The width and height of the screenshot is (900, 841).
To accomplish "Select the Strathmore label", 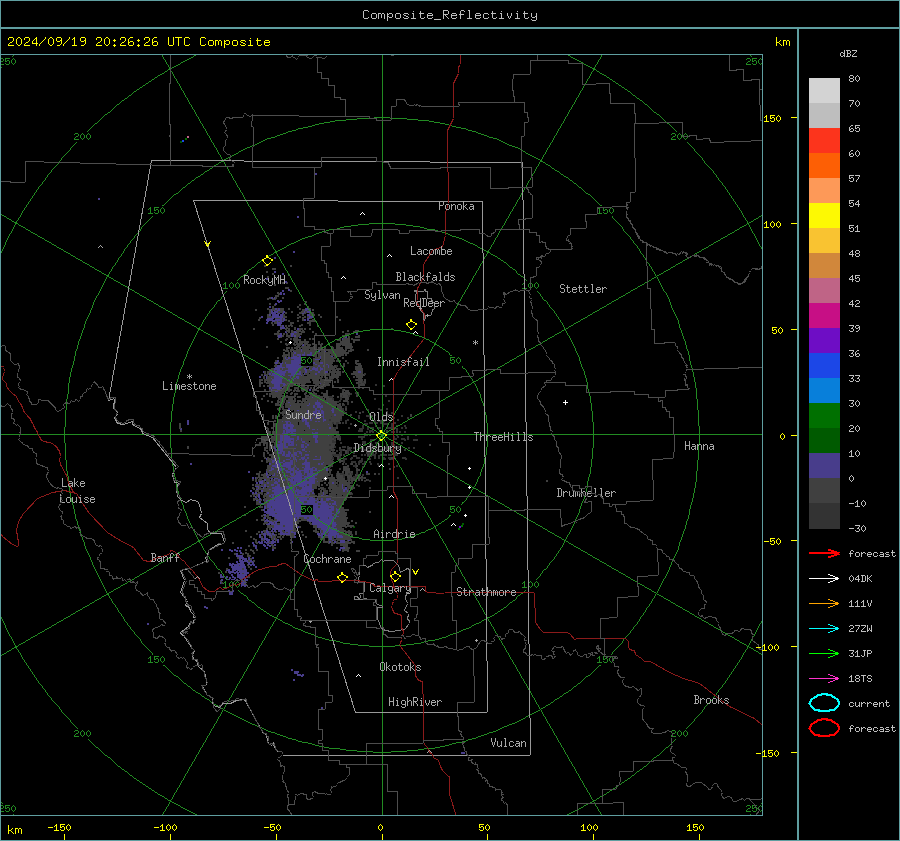I will coord(486,592).
